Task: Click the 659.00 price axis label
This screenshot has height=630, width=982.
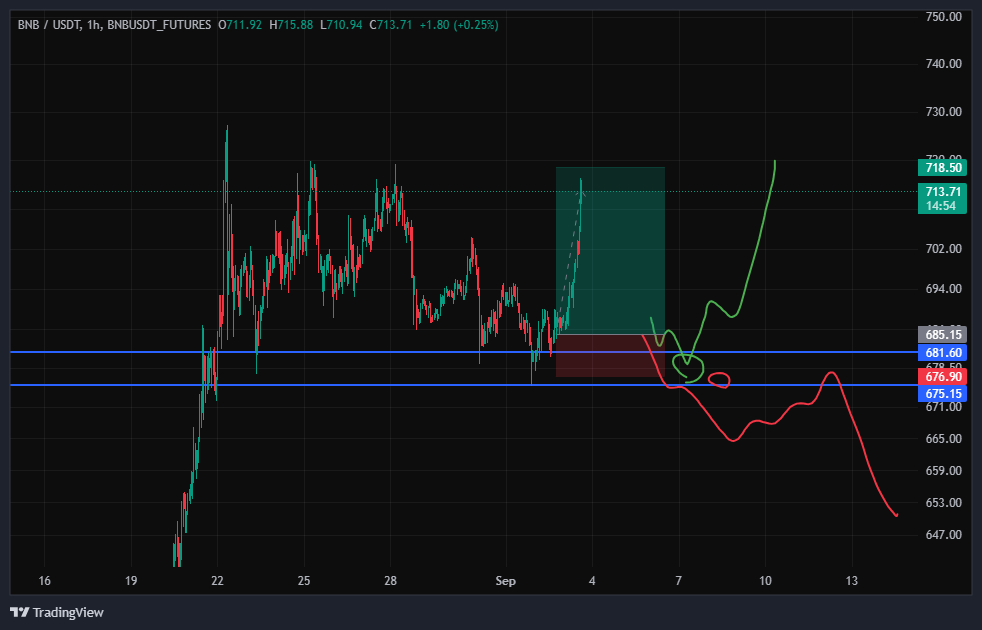Action: click(944, 470)
